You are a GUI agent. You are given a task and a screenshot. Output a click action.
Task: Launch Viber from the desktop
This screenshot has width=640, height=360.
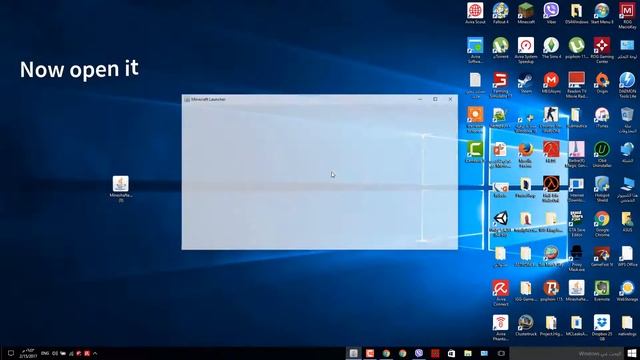pyautogui.click(x=551, y=13)
